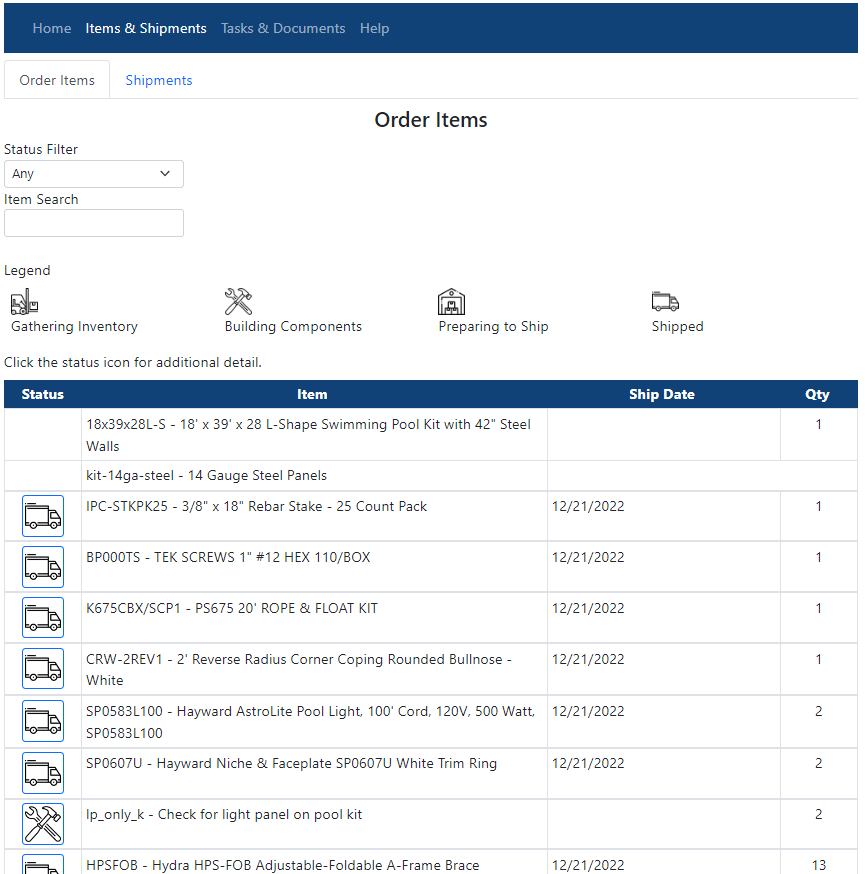The width and height of the screenshot is (865, 874).
Task: Select SP0607U Hayward Niche item text
Action: point(291,763)
